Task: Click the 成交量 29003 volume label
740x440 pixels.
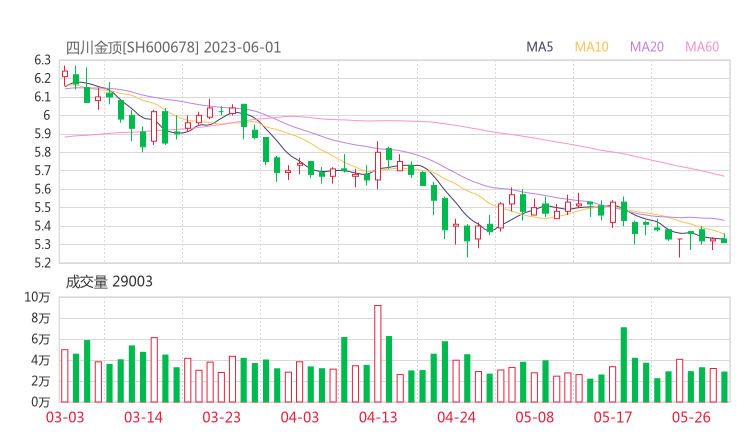Action: click(109, 282)
